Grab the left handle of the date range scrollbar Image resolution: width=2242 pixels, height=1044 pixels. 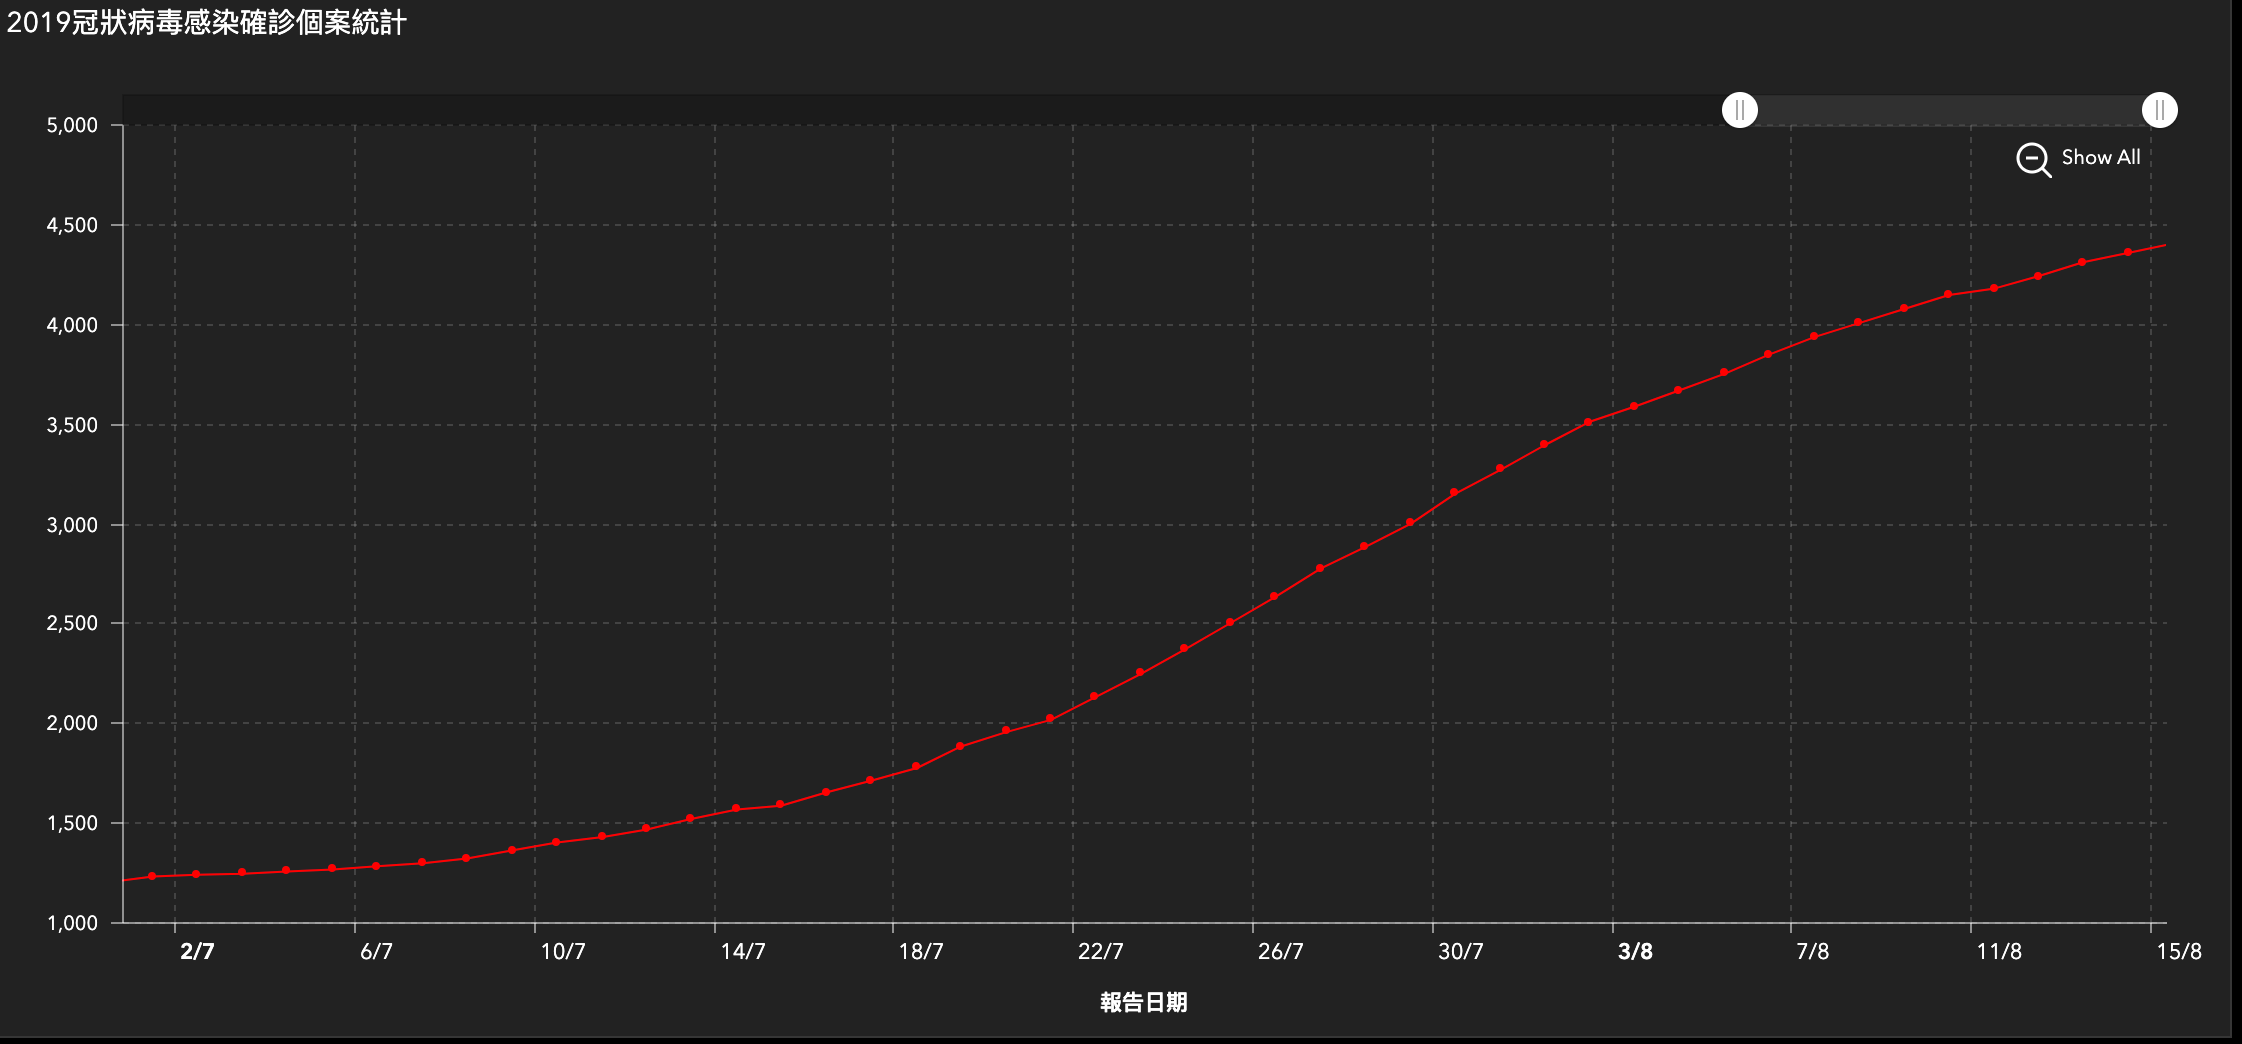pos(1740,110)
